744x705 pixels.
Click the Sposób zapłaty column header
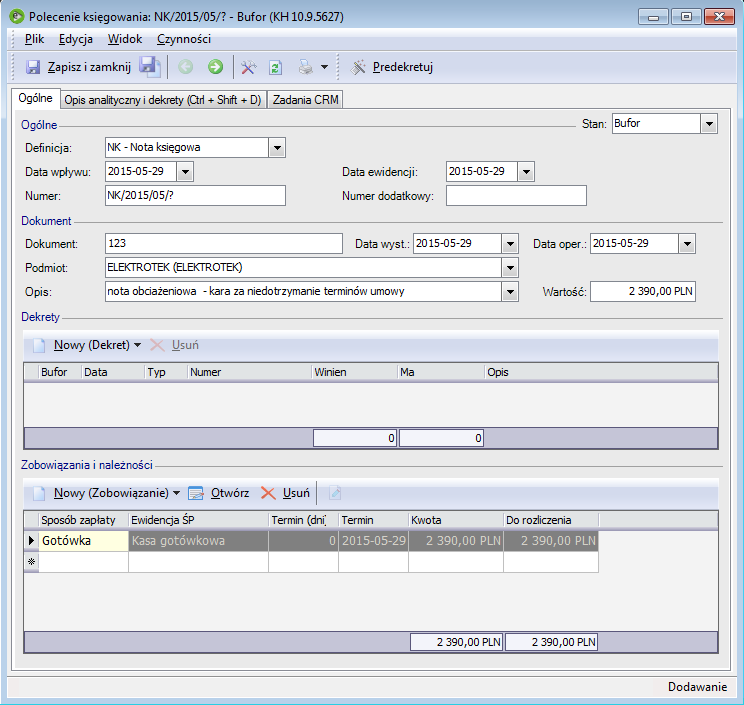[84, 520]
